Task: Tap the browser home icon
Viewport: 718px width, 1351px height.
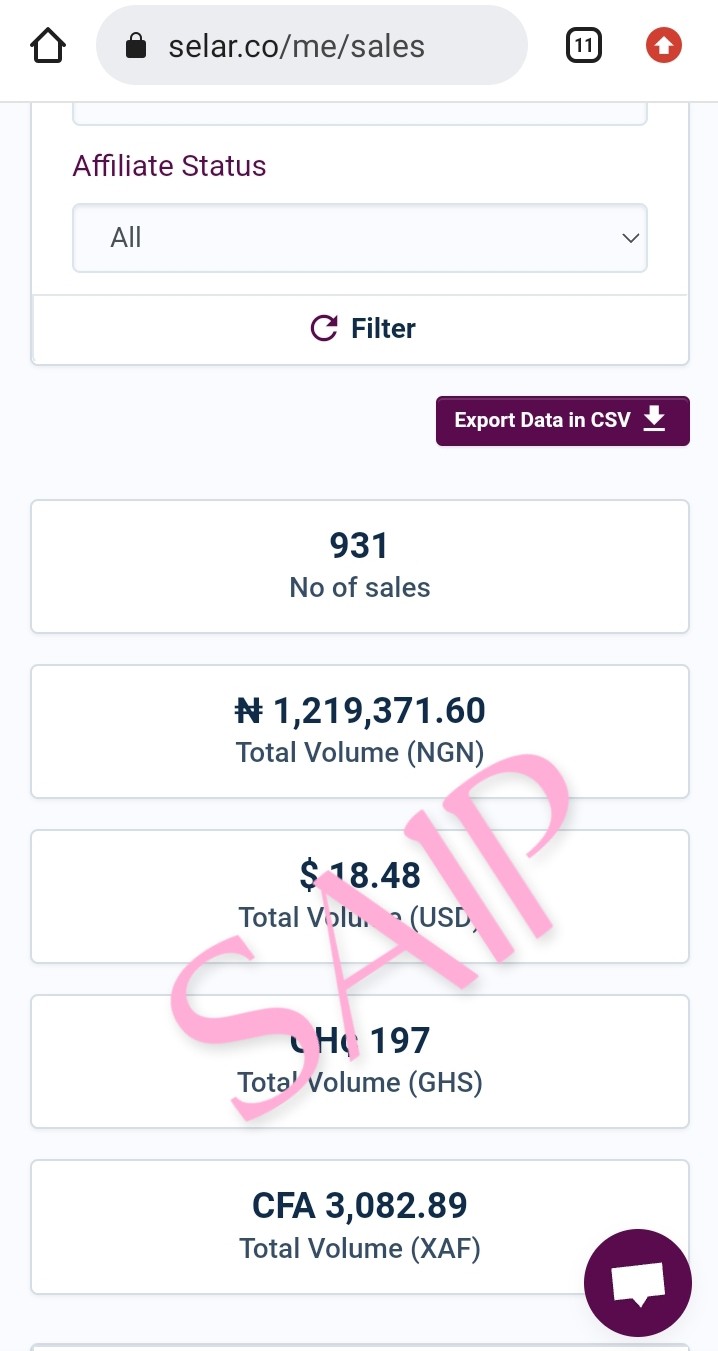Action: 47,46
